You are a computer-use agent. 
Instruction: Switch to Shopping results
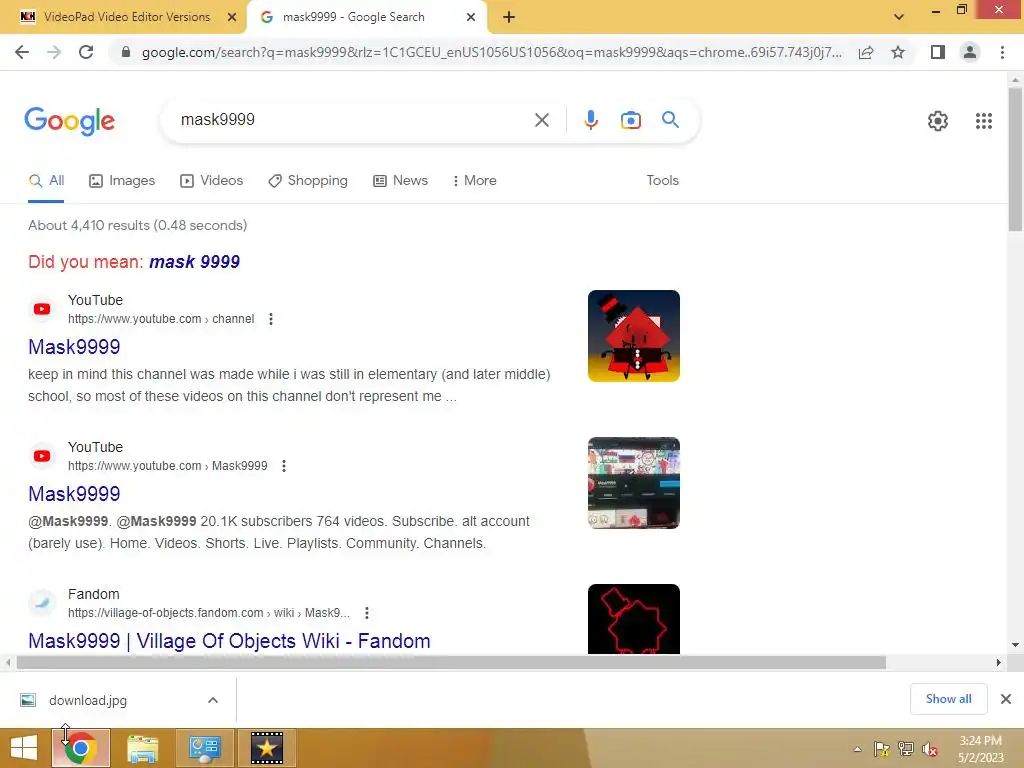pyautogui.click(x=308, y=180)
